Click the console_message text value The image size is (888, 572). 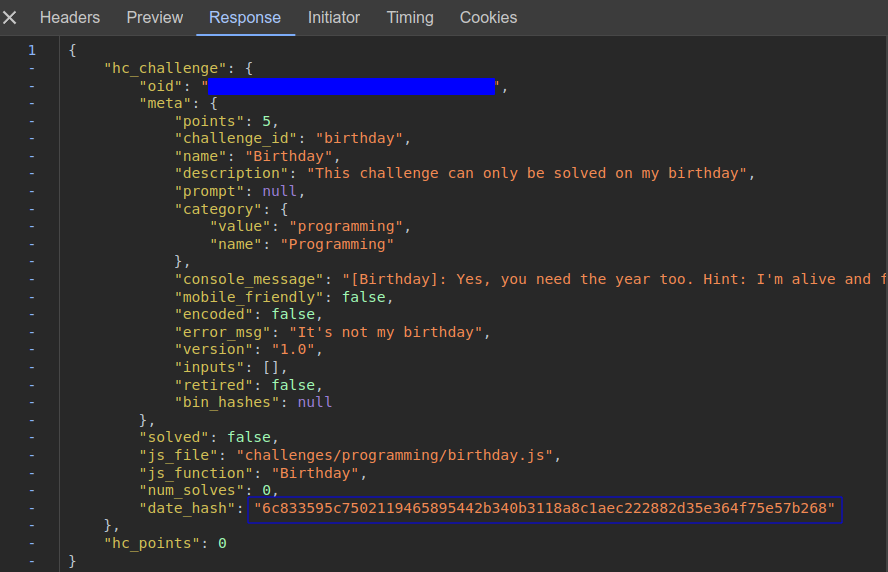pos(615,279)
